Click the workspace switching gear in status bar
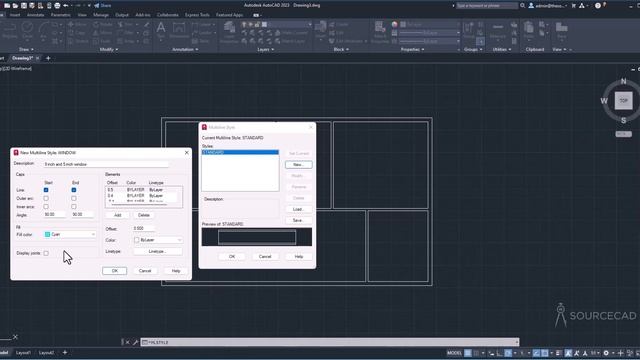 pyautogui.click(x=606, y=353)
